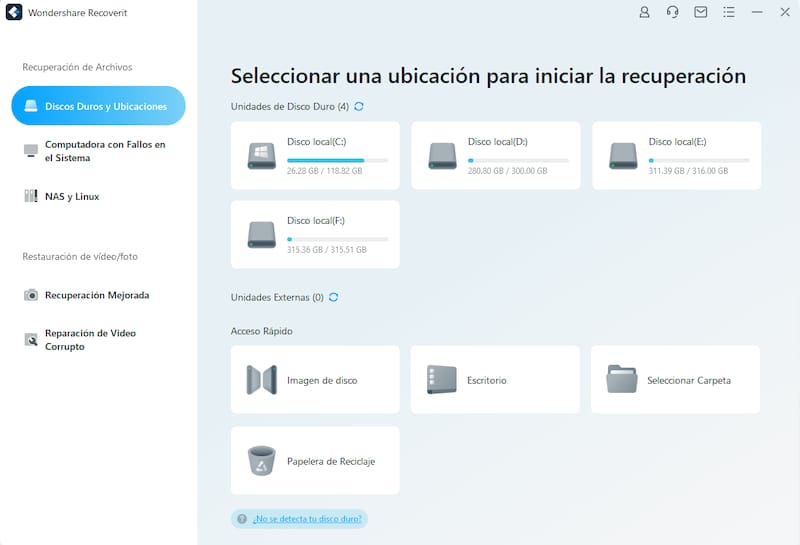Refresh the Unidades de Disco Duro list

pos(359,106)
